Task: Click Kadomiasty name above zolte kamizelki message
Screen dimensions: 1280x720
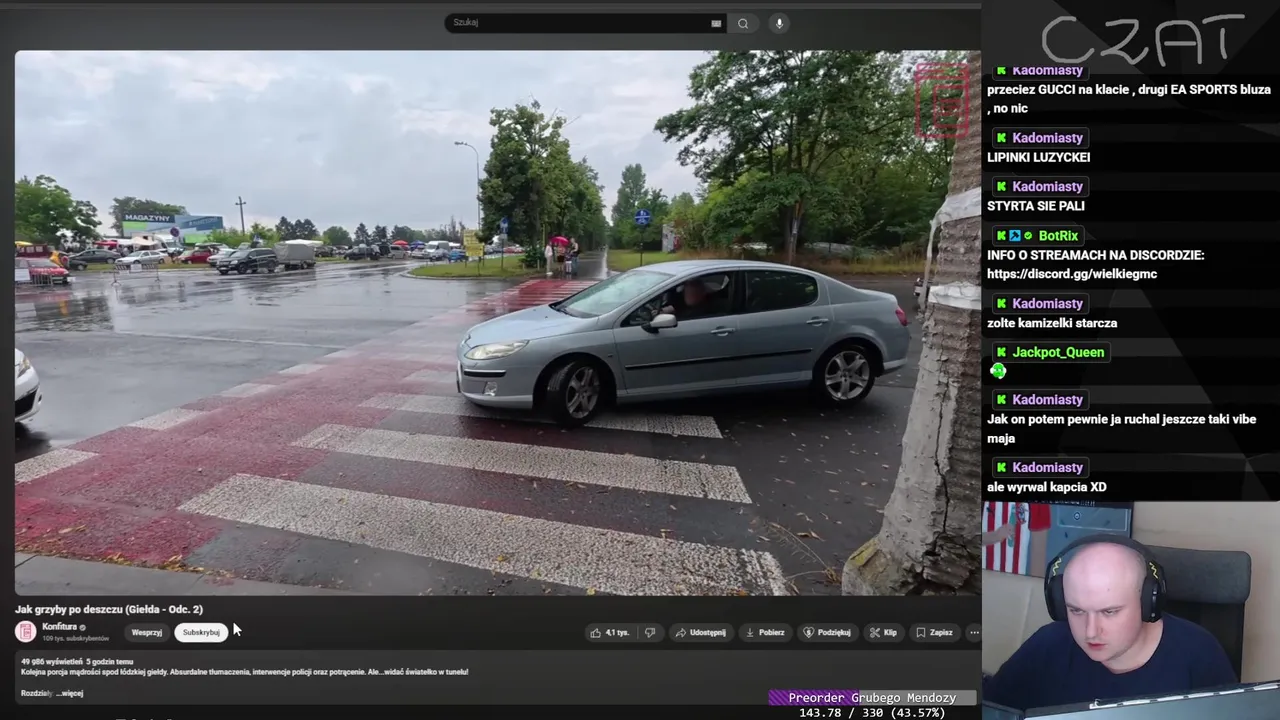Action: (x=1047, y=304)
